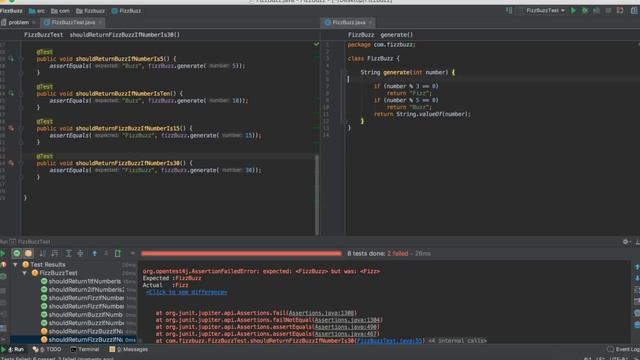Close the FizzBuzz.java tab

371,22
